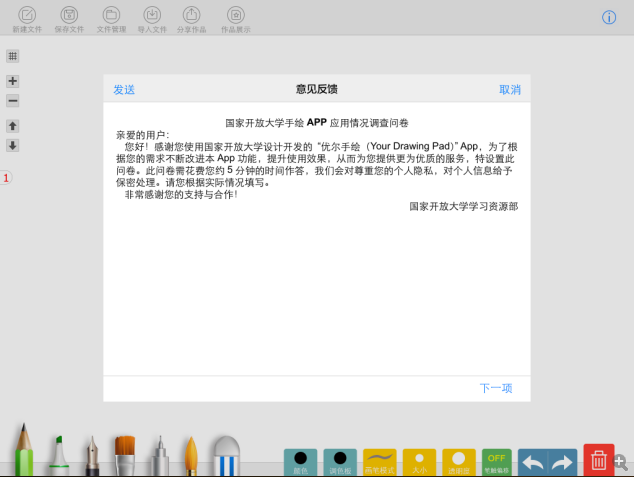634x477 pixels.
Task: Click the 新建文件 (new file) icon
Action: (28, 16)
